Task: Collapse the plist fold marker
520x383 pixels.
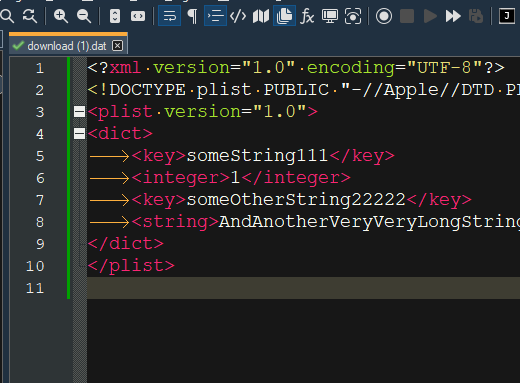Action: 79,112
